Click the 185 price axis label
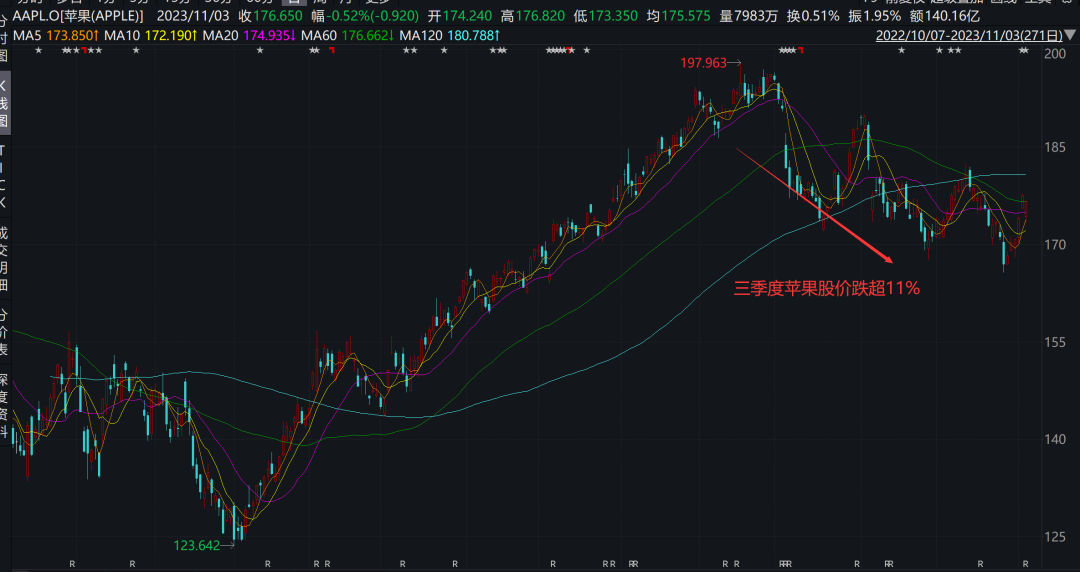The image size is (1080, 572). (1055, 147)
